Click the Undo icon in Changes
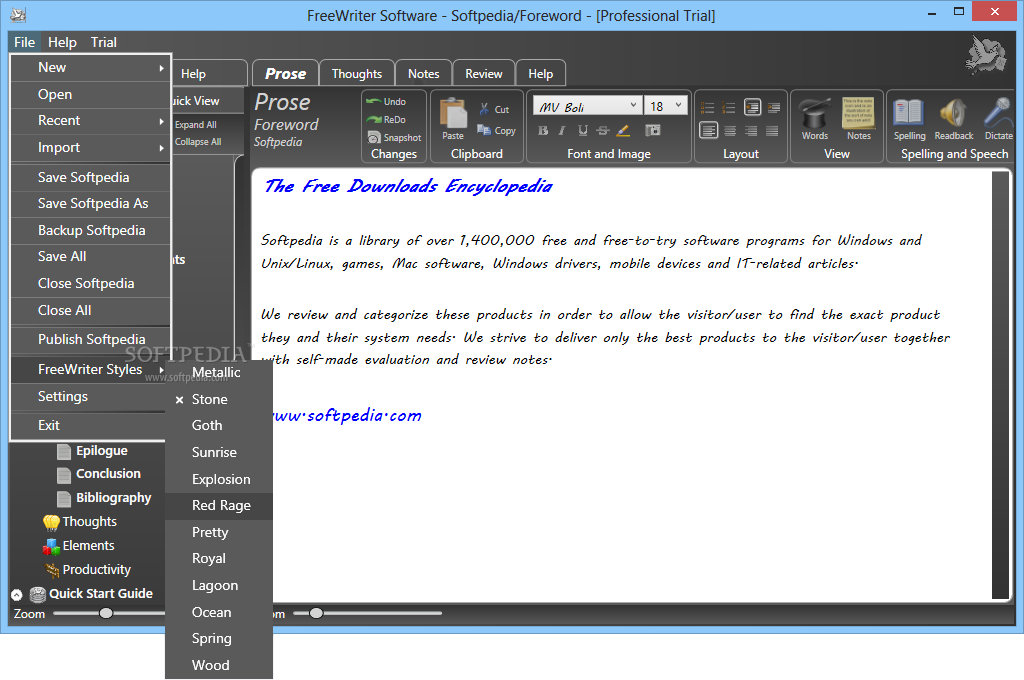The image size is (1024, 680). tap(374, 101)
